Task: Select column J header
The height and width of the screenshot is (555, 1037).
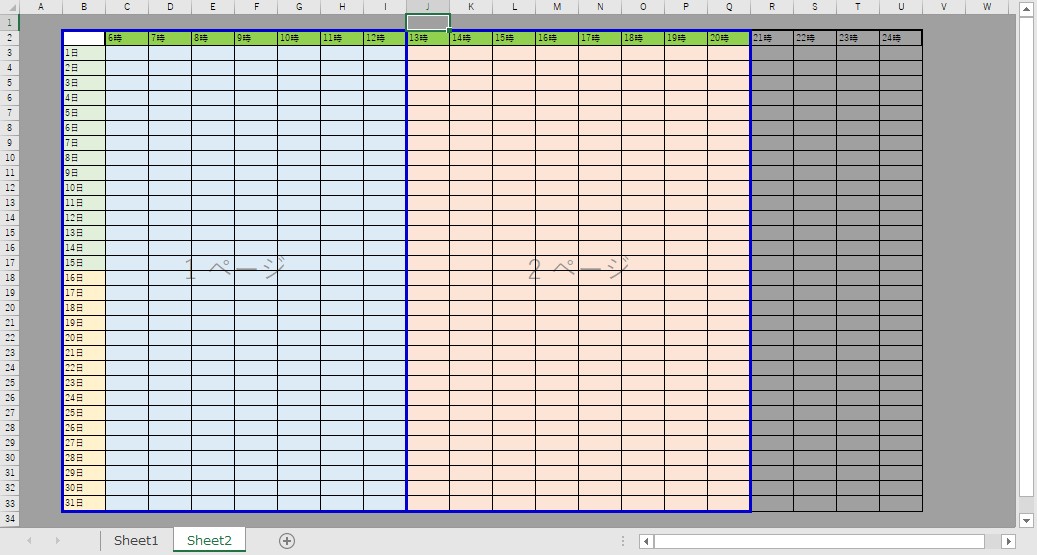Action: tap(428, 7)
